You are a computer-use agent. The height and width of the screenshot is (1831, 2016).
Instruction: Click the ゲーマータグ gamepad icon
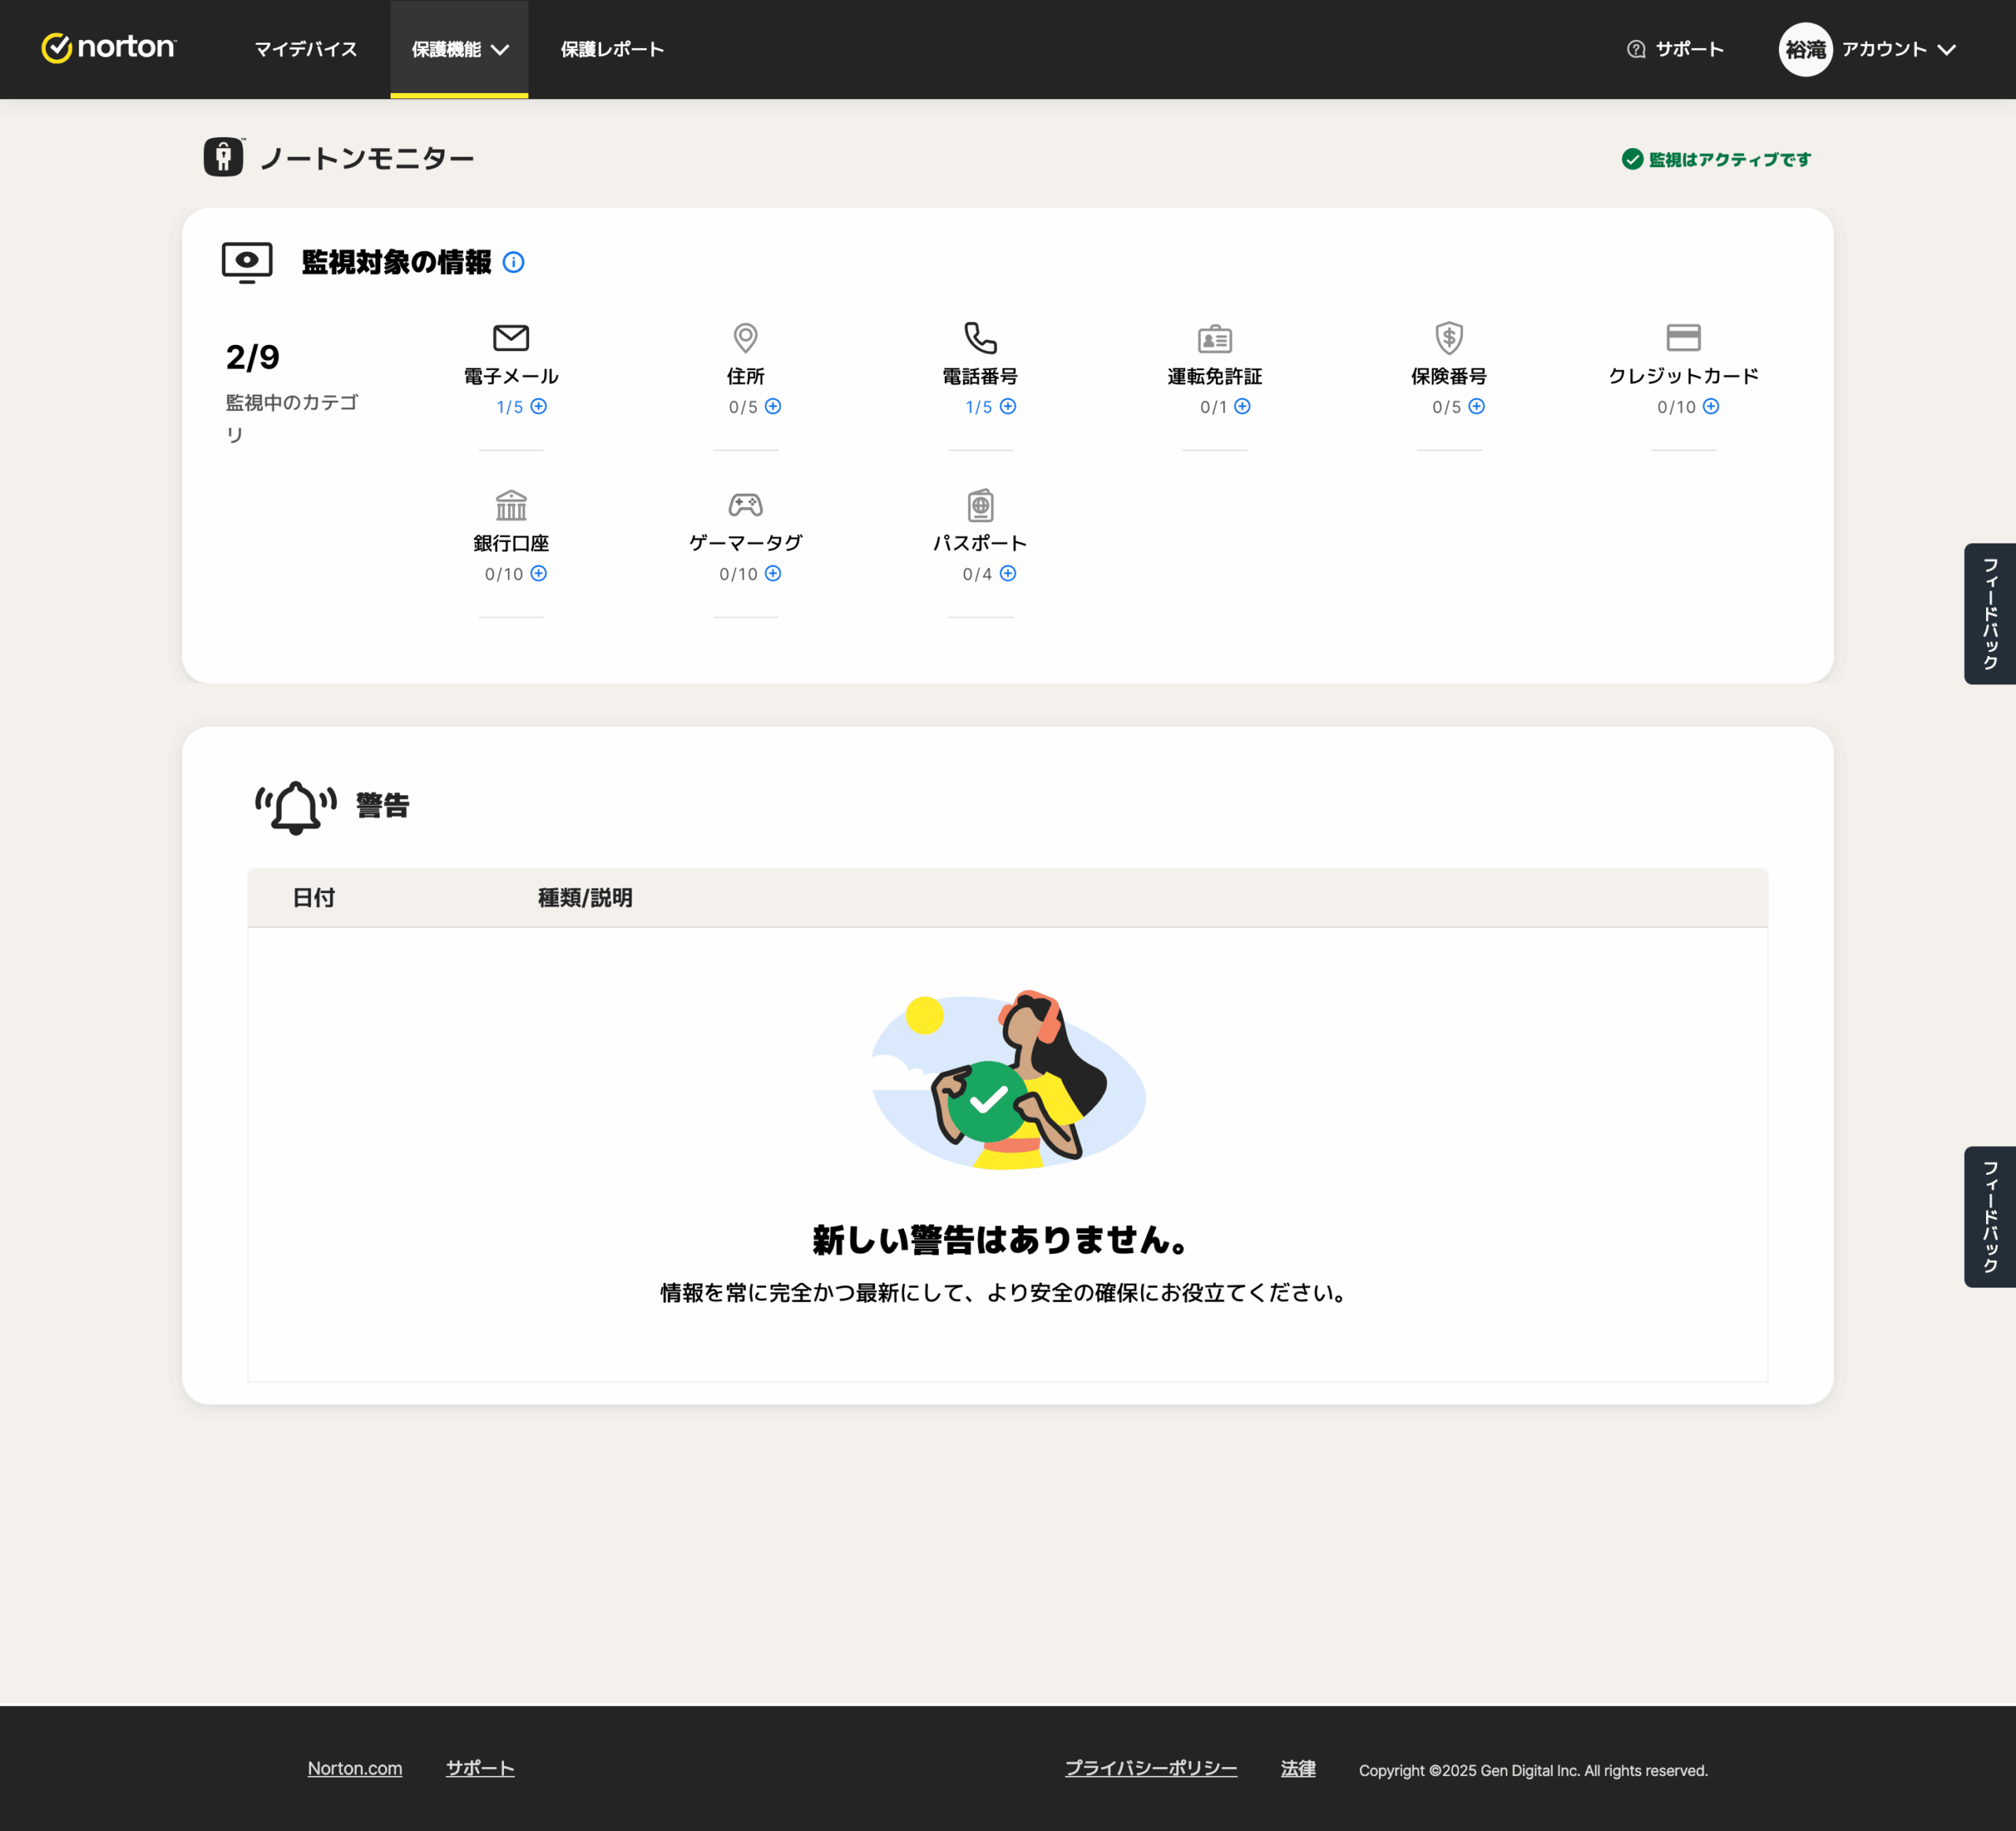point(745,505)
